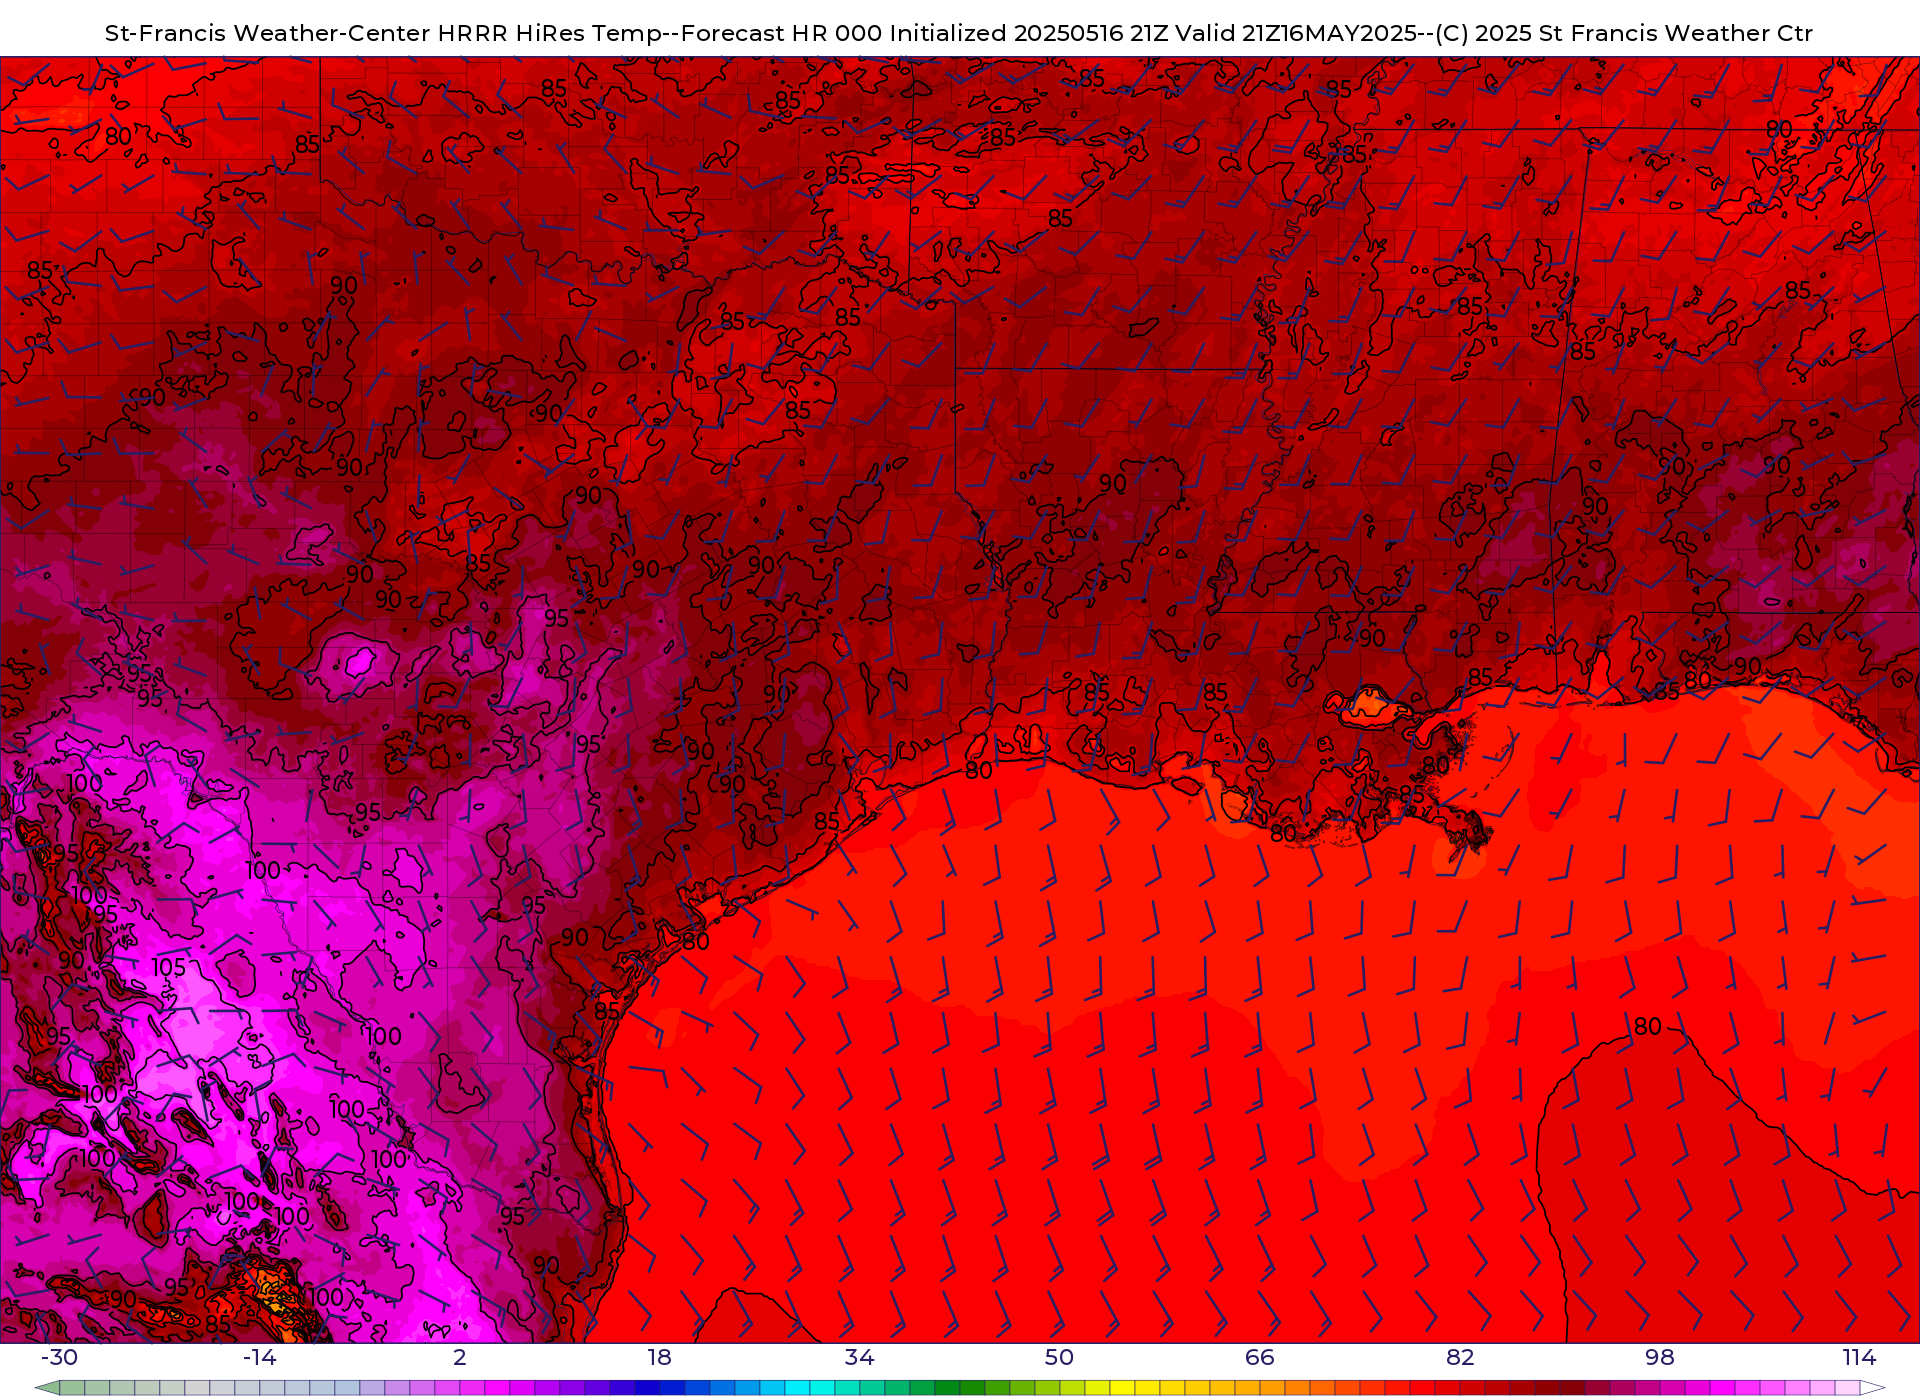Click the 50 colorbar scale label
1920x1400 pixels.
1059,1357
